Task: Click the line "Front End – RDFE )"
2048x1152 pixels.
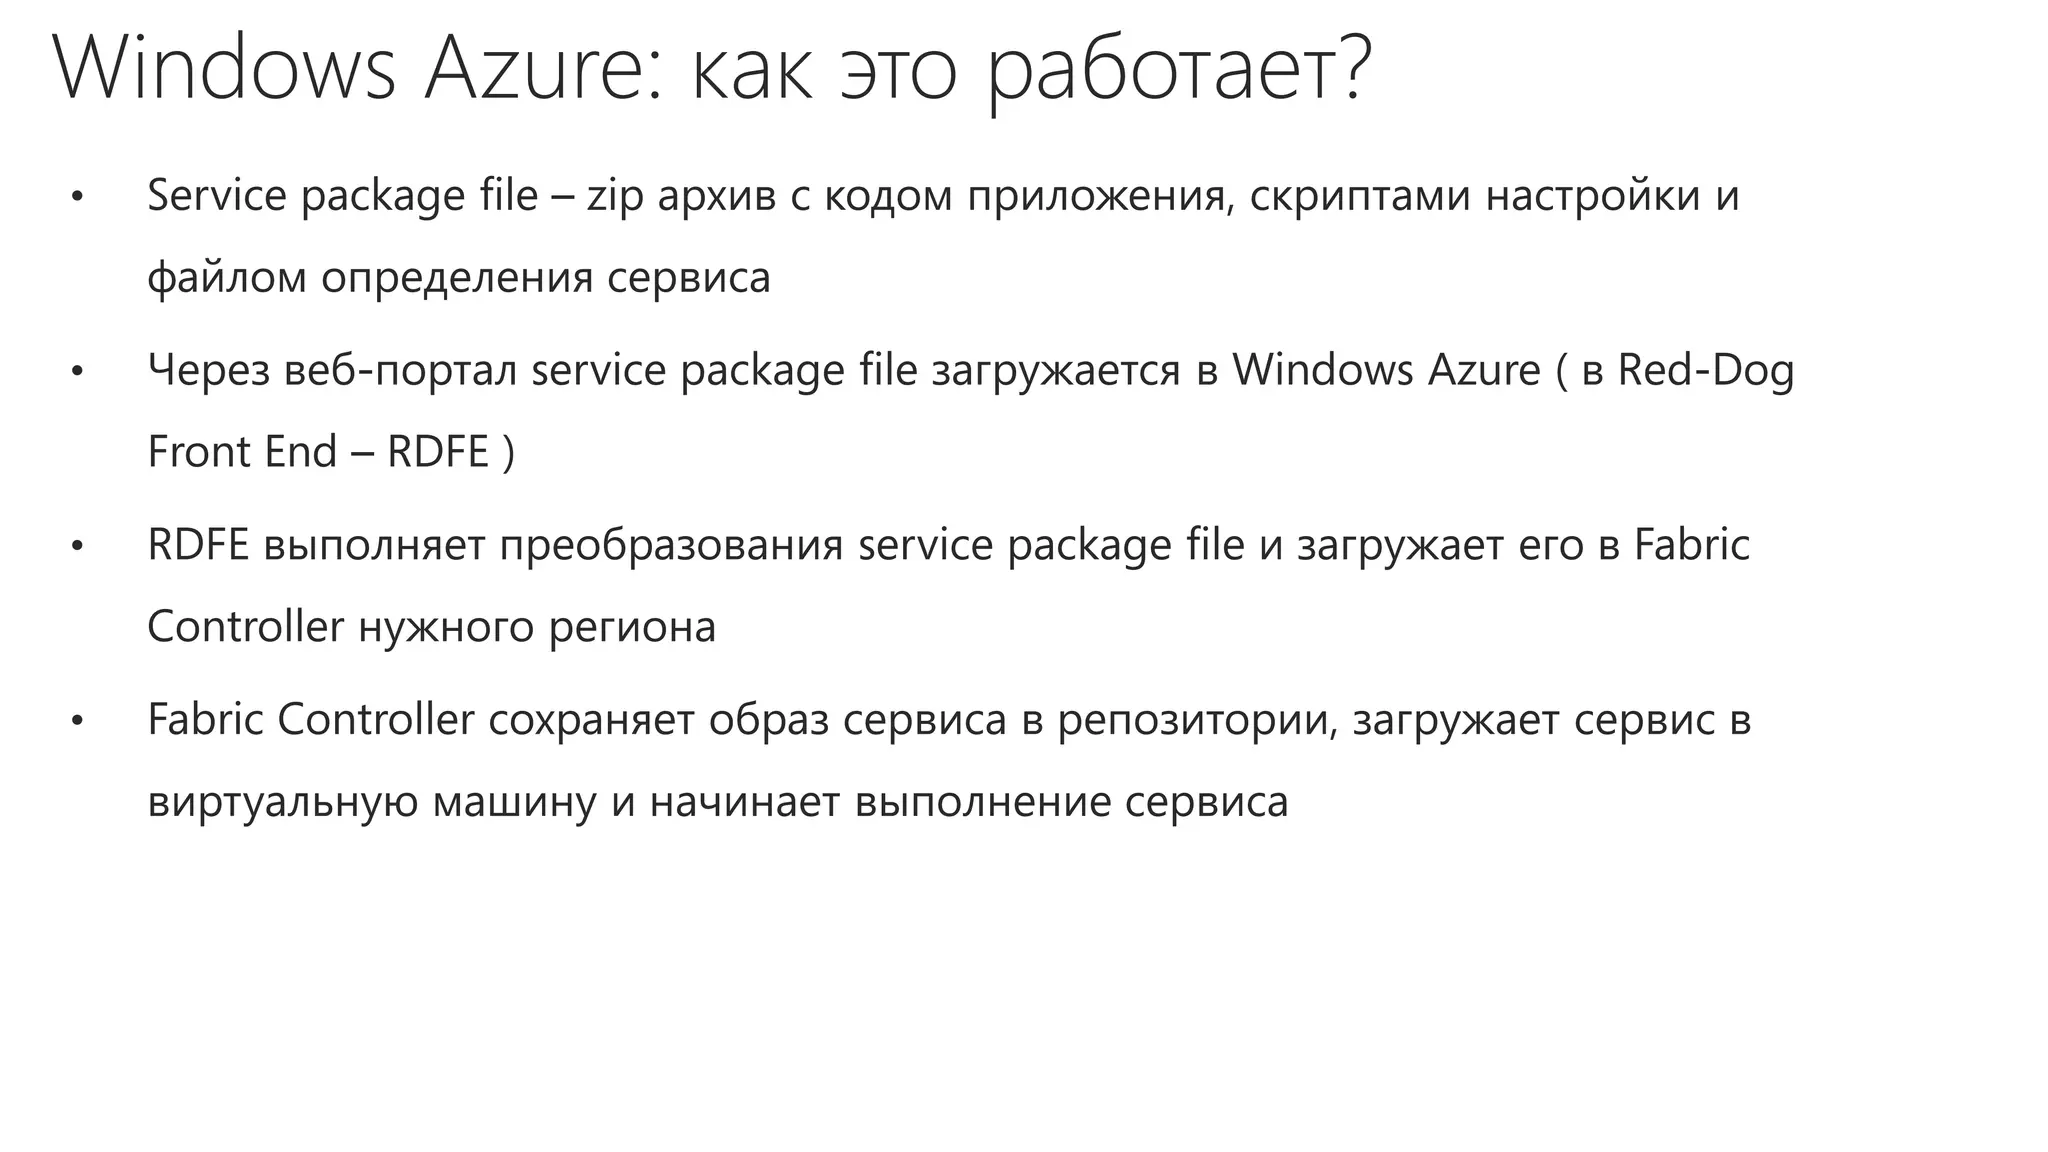Action: pyautogui.click(x=331, y=453)
